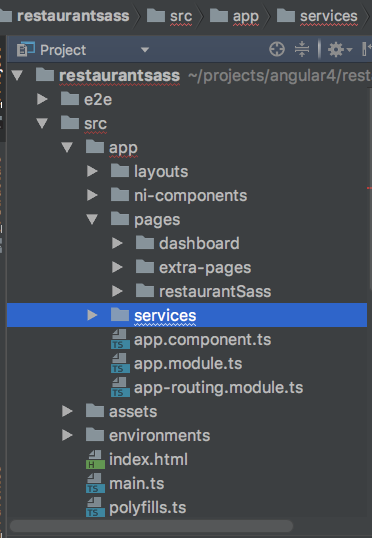372x538 pixels.
Task: Select the app.component.ts TypeScript file icon
Action: (120, 339)
